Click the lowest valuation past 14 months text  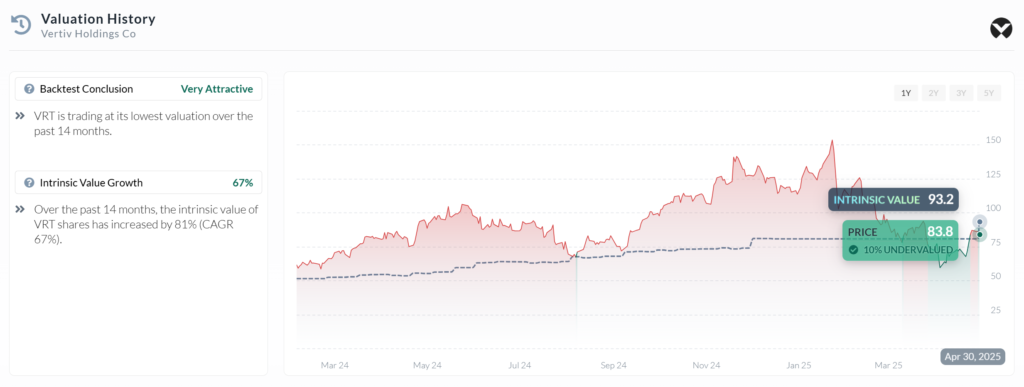coord(143,123)
